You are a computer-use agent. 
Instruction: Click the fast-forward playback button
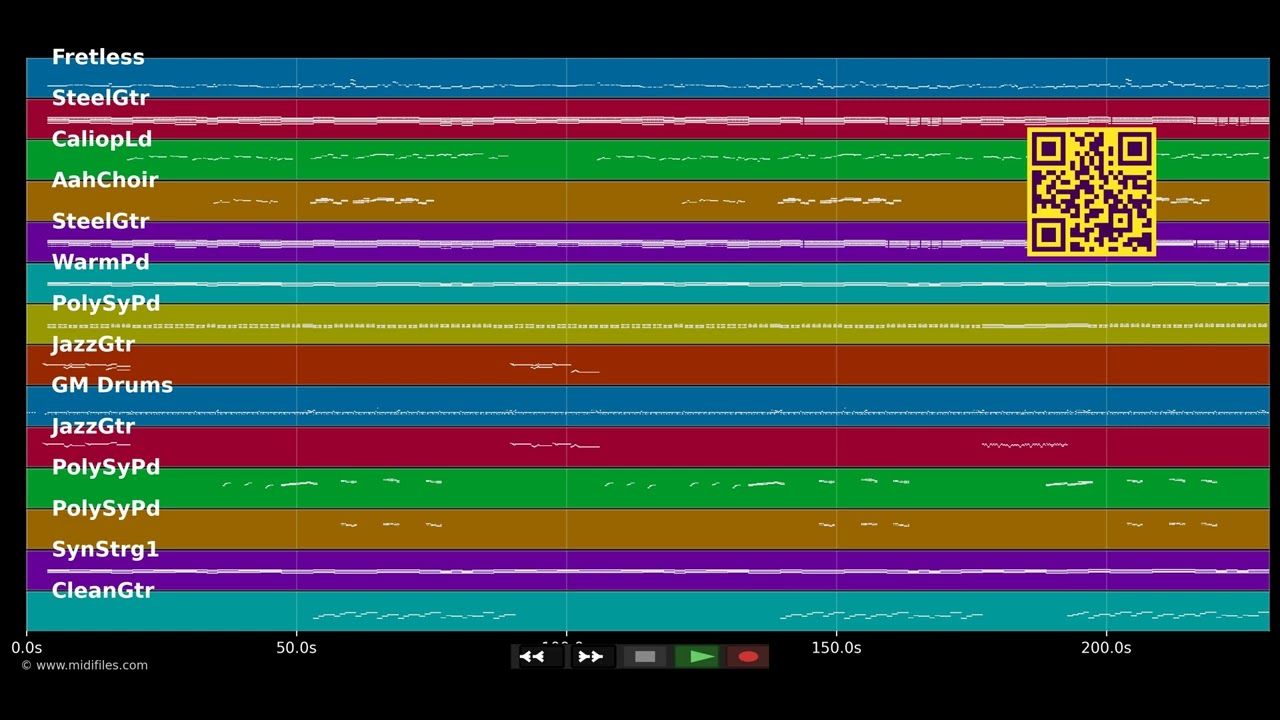[591, 657]
